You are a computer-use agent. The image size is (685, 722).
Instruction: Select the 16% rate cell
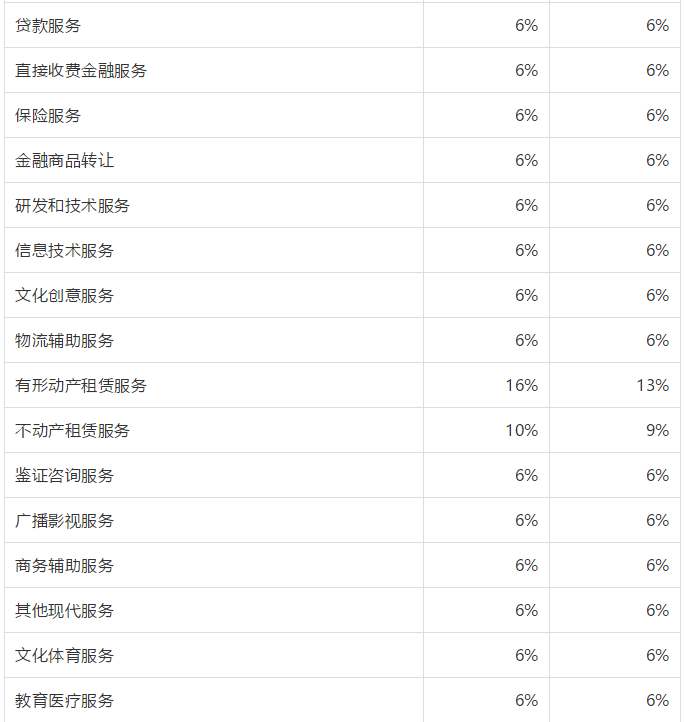pyautogui.click(x=521, y=386)
